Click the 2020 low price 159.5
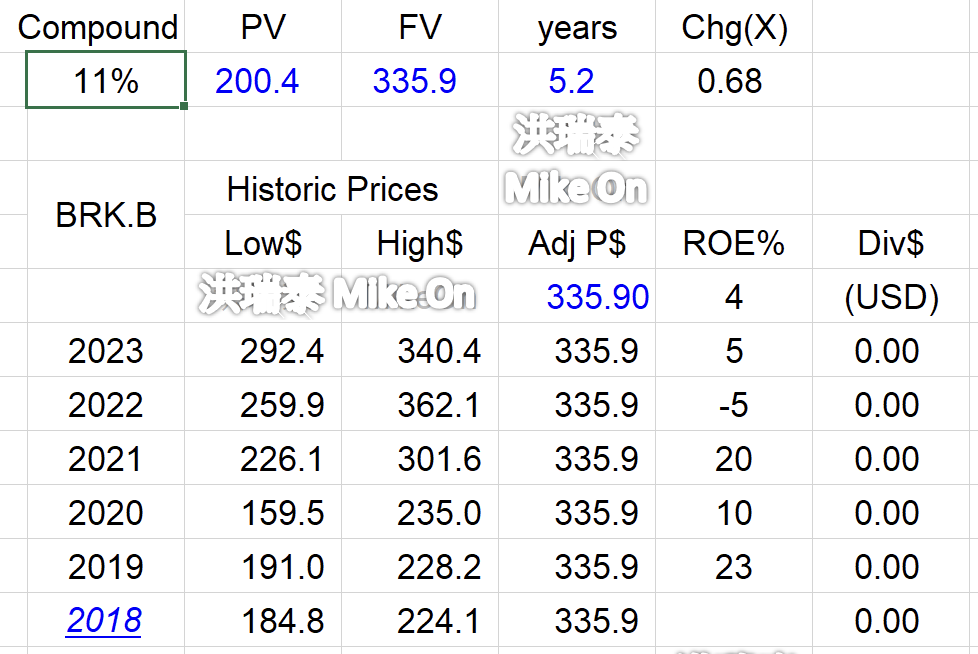The height and width of the screenshot is (654, 978). coord(283,513)
